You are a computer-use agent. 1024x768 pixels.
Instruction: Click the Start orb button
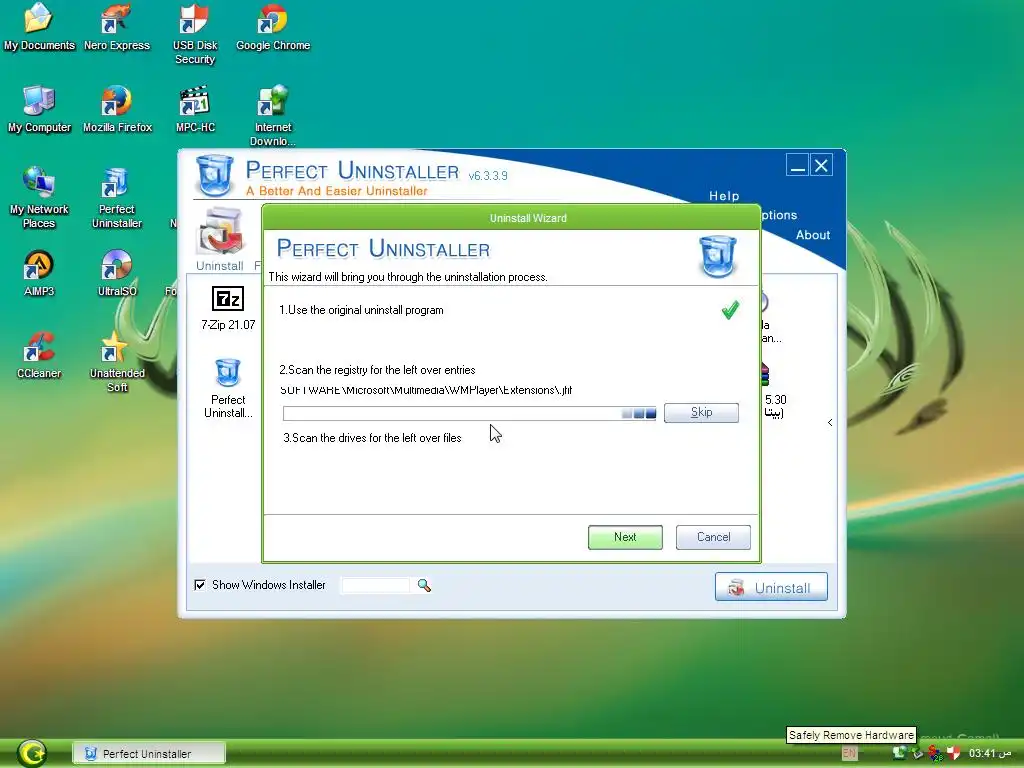click(x=31, y=753)
